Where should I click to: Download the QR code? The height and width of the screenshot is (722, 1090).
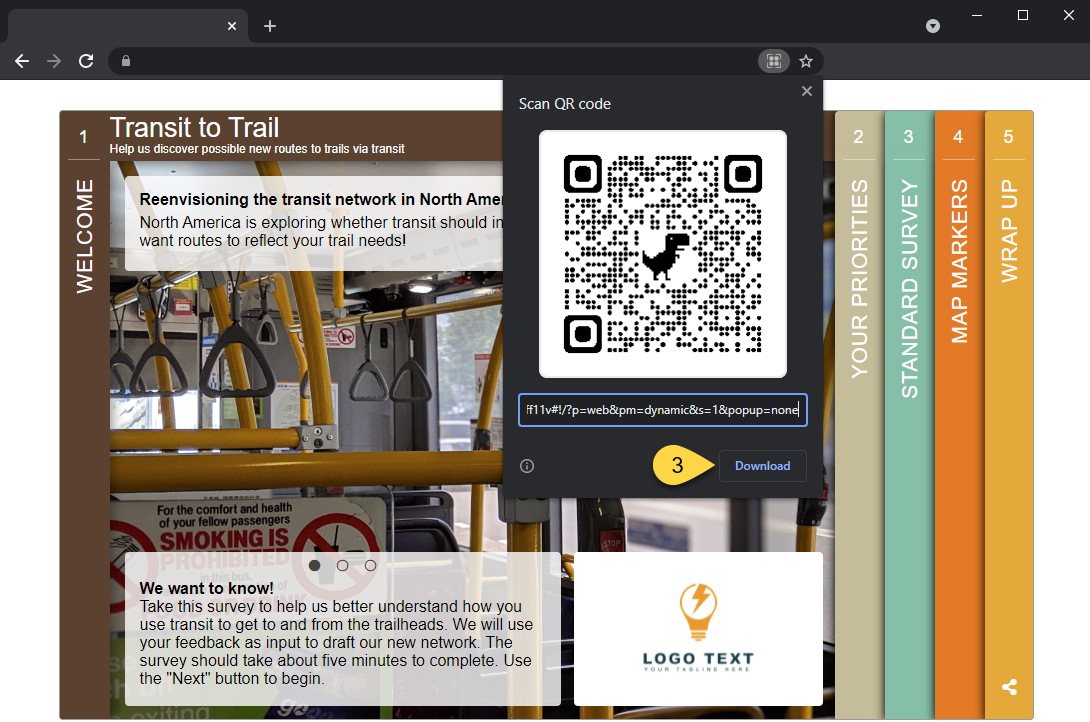[762, 465]
